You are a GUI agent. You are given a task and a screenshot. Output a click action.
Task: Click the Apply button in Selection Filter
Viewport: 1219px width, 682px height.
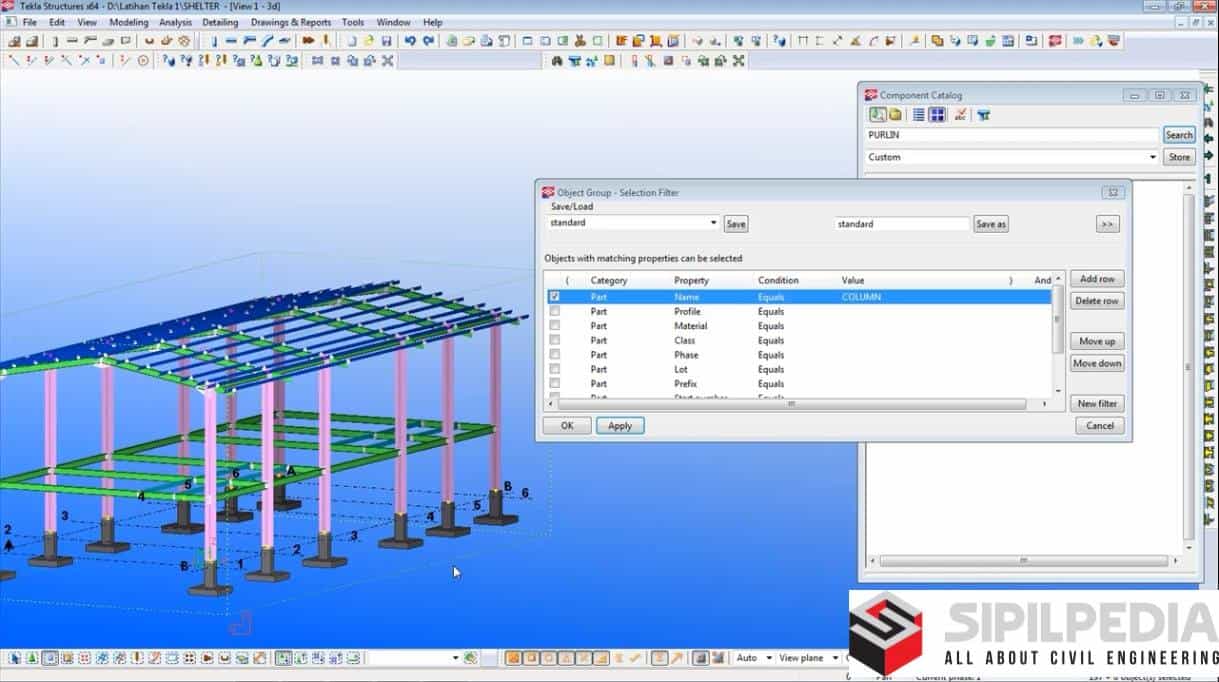click(620, 426)
